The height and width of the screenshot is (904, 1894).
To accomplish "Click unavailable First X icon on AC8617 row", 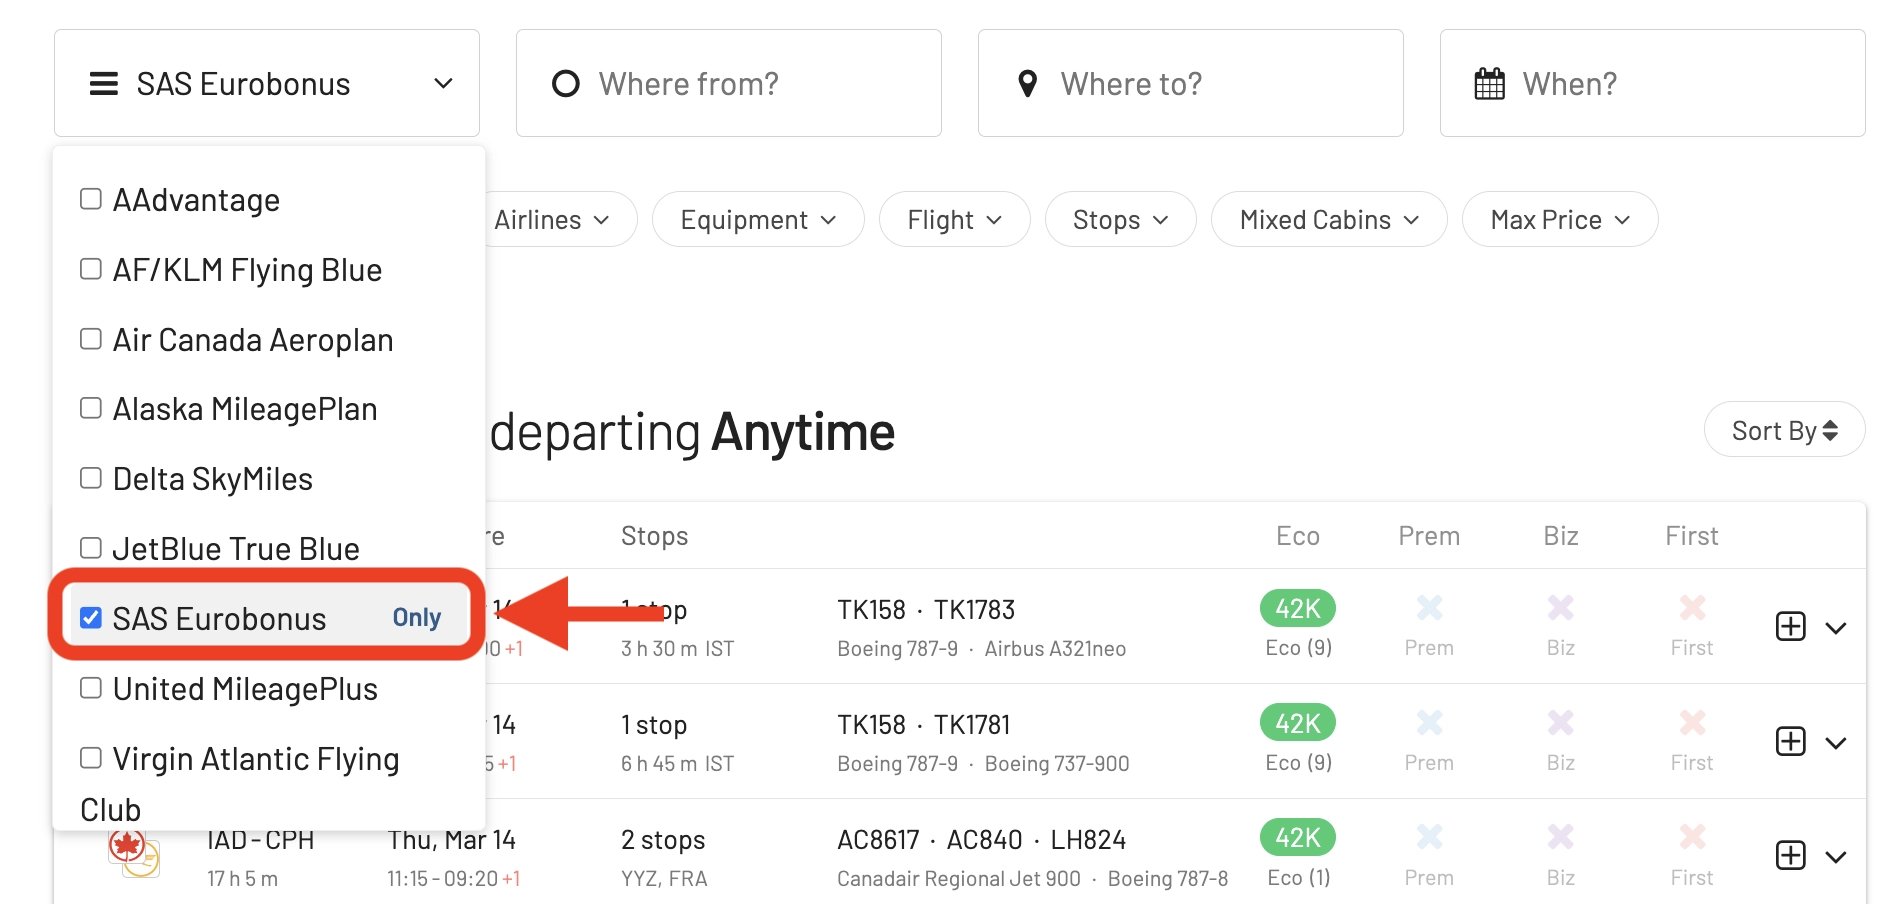I will [1692, 836].
